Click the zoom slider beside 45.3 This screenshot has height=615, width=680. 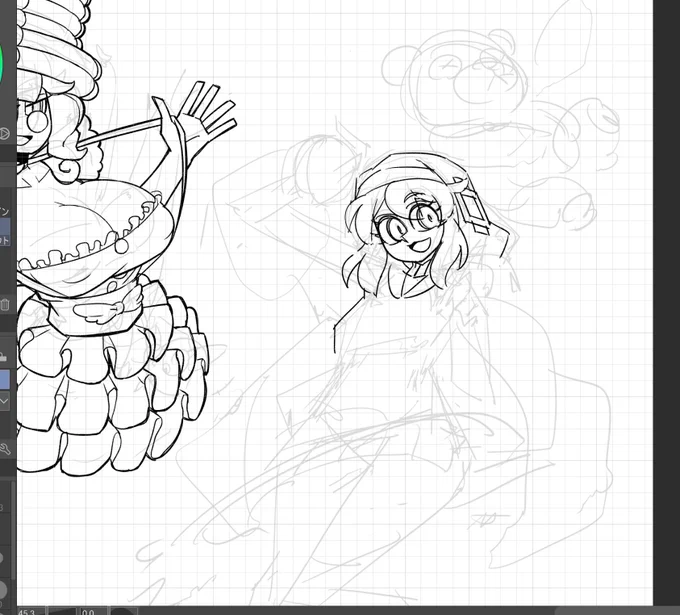click(x=62, y=612)
